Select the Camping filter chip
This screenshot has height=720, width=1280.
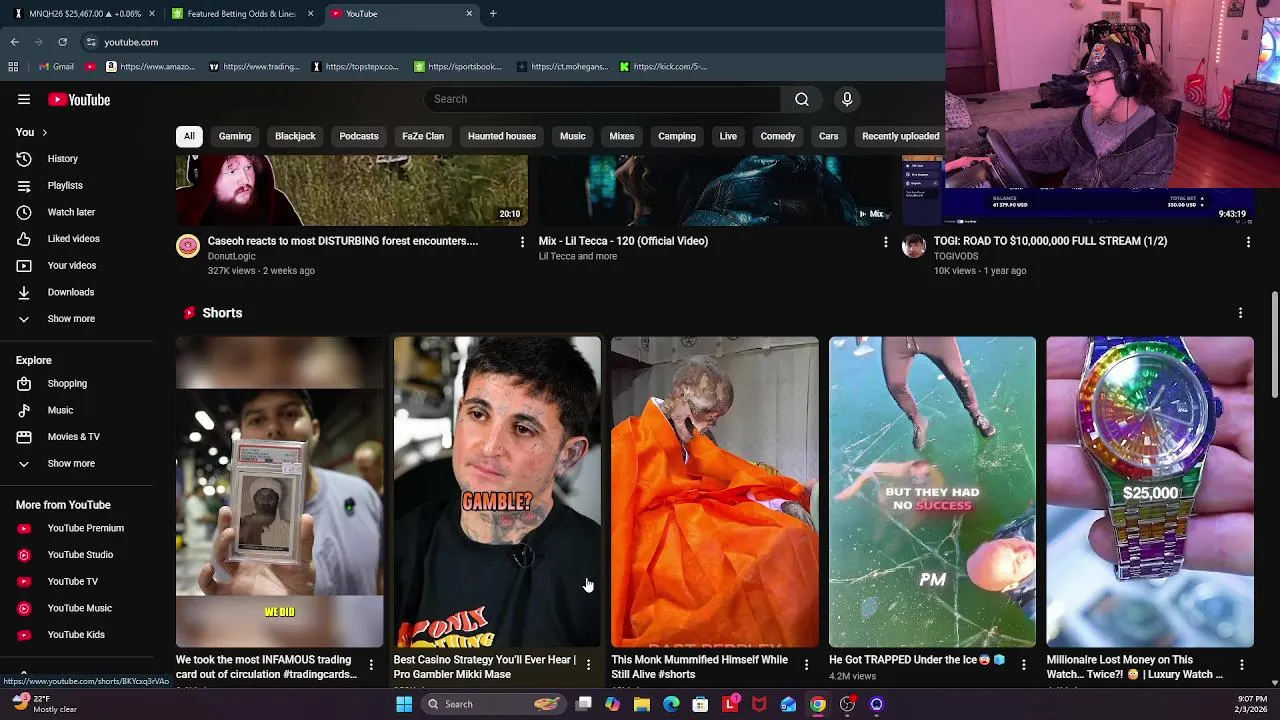pyautogui.click(x=677, y=136)
